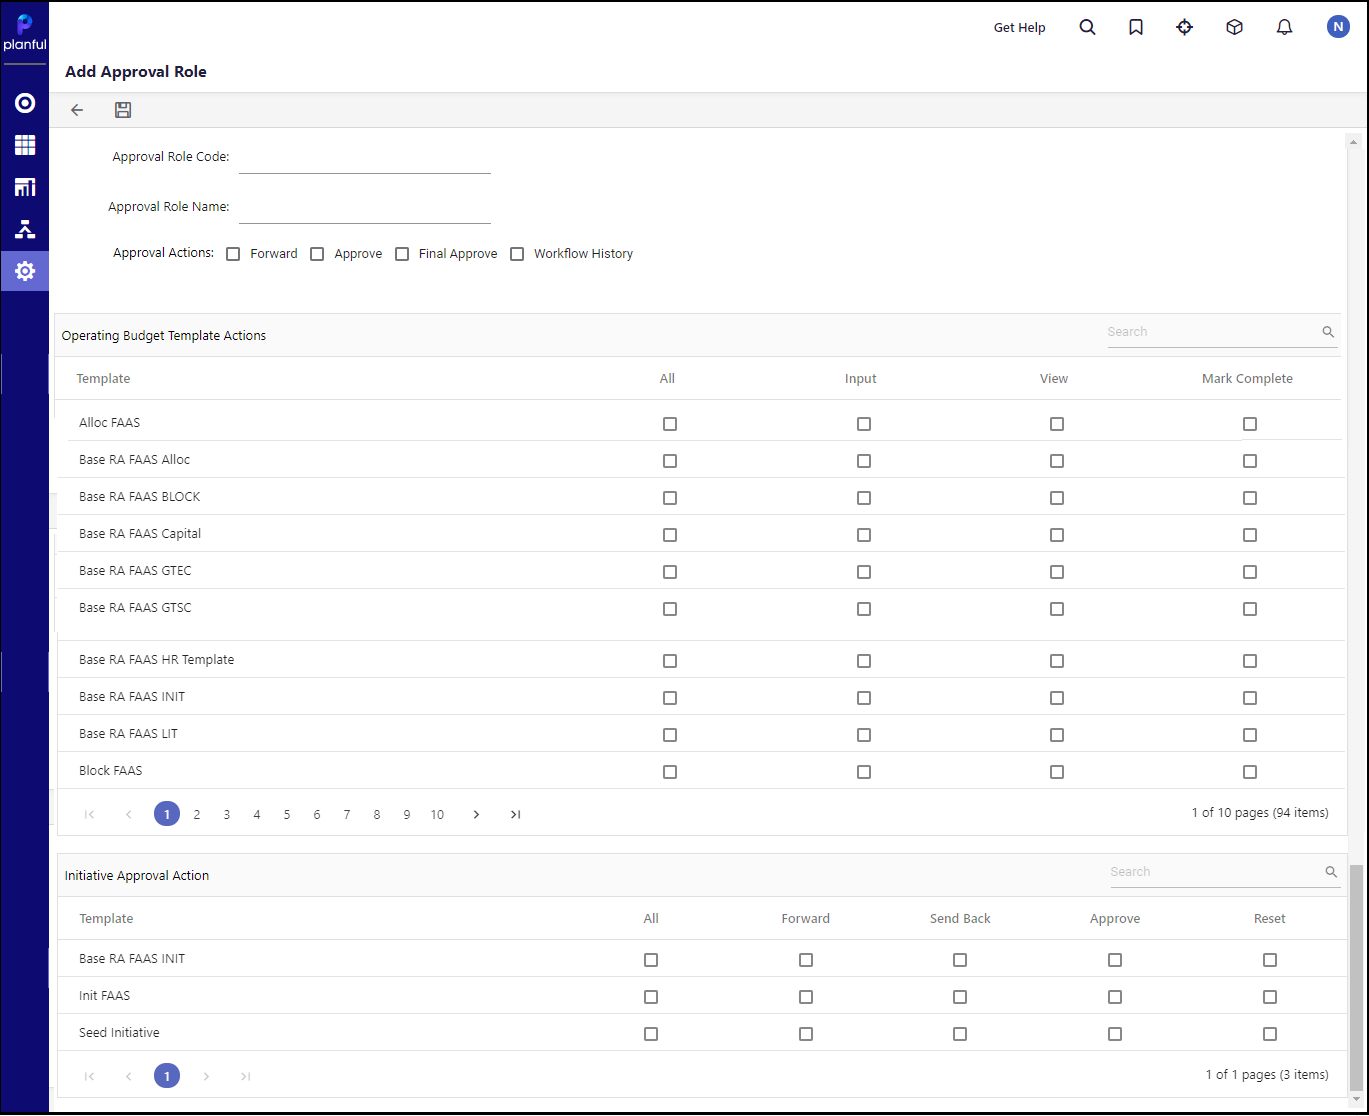Image resolution: width=1369 pixels, height=1116 pixels.
Task: Open the notifications bell
Action: coord(1285,27)
